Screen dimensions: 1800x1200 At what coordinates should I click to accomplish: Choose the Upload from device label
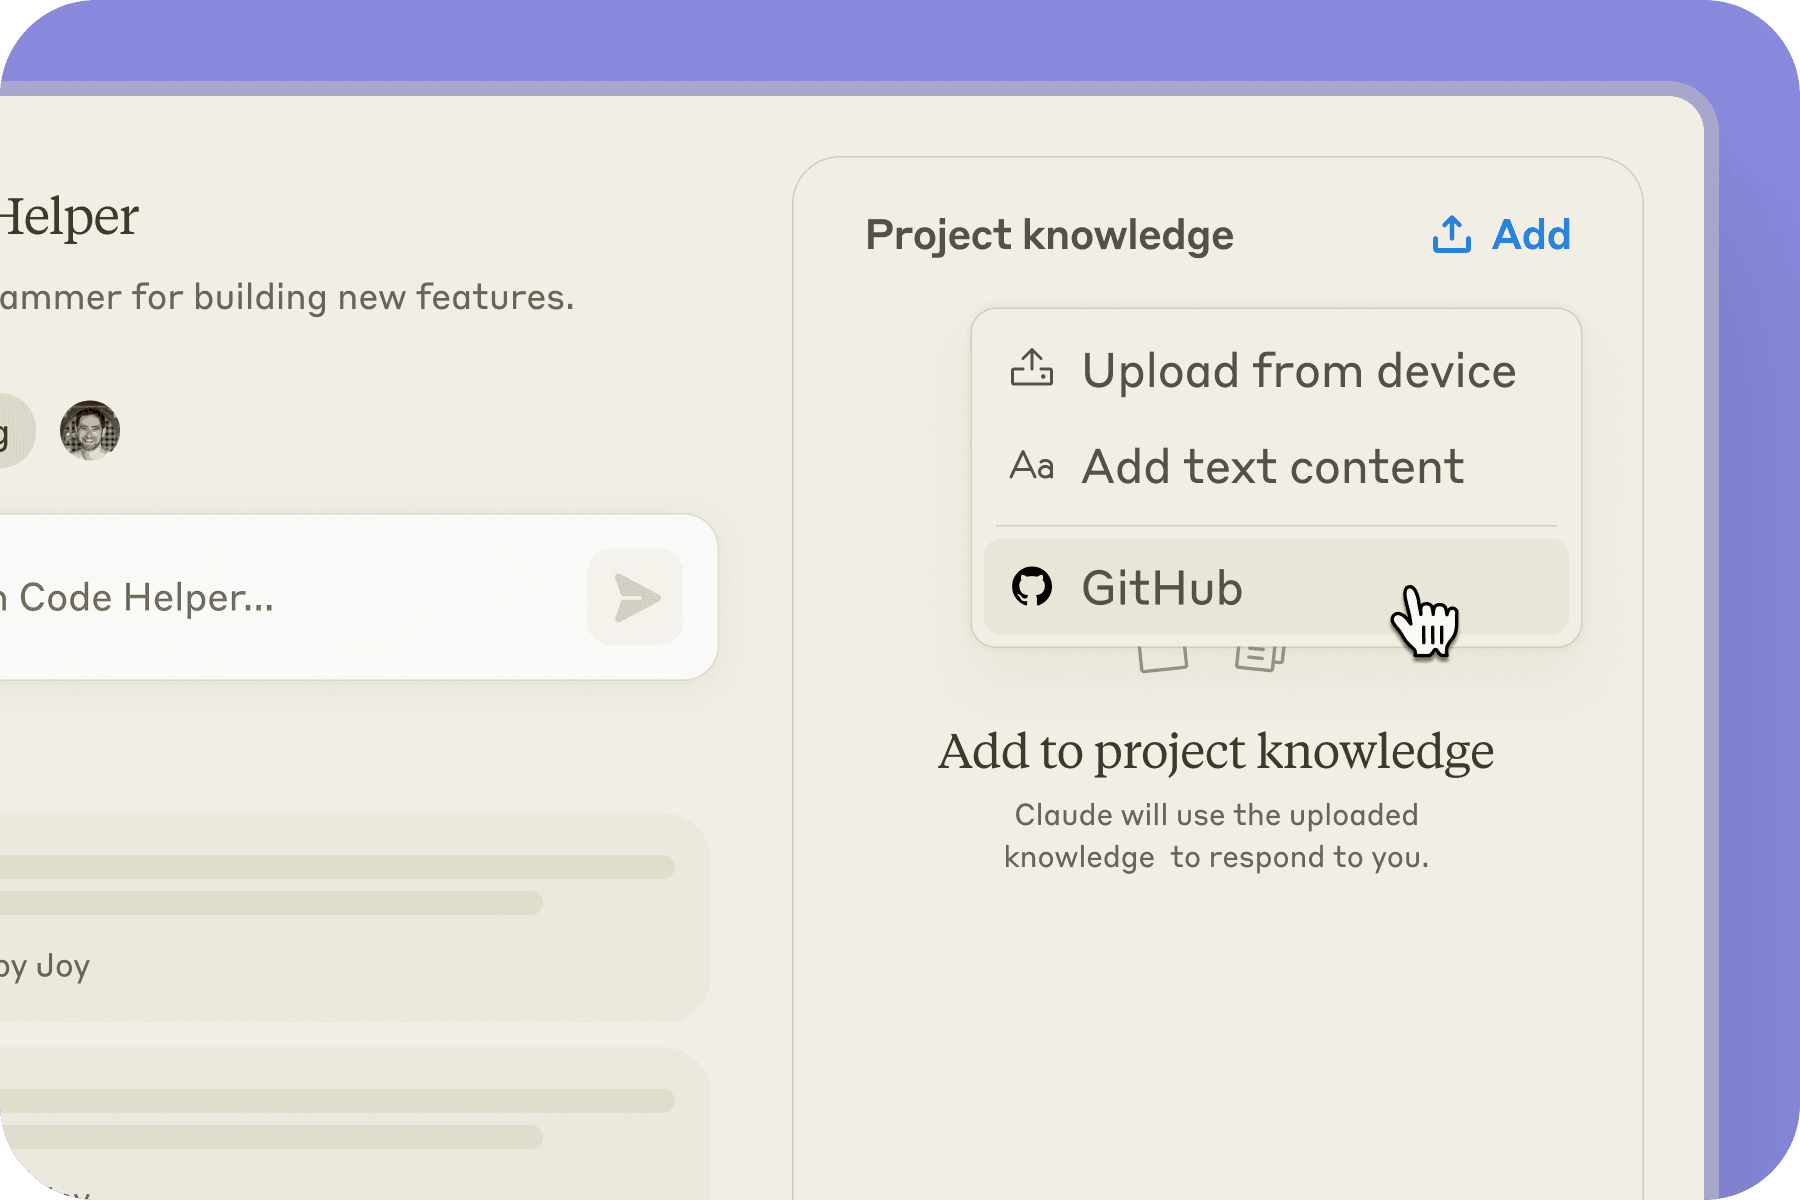[x=1298, y=371]
